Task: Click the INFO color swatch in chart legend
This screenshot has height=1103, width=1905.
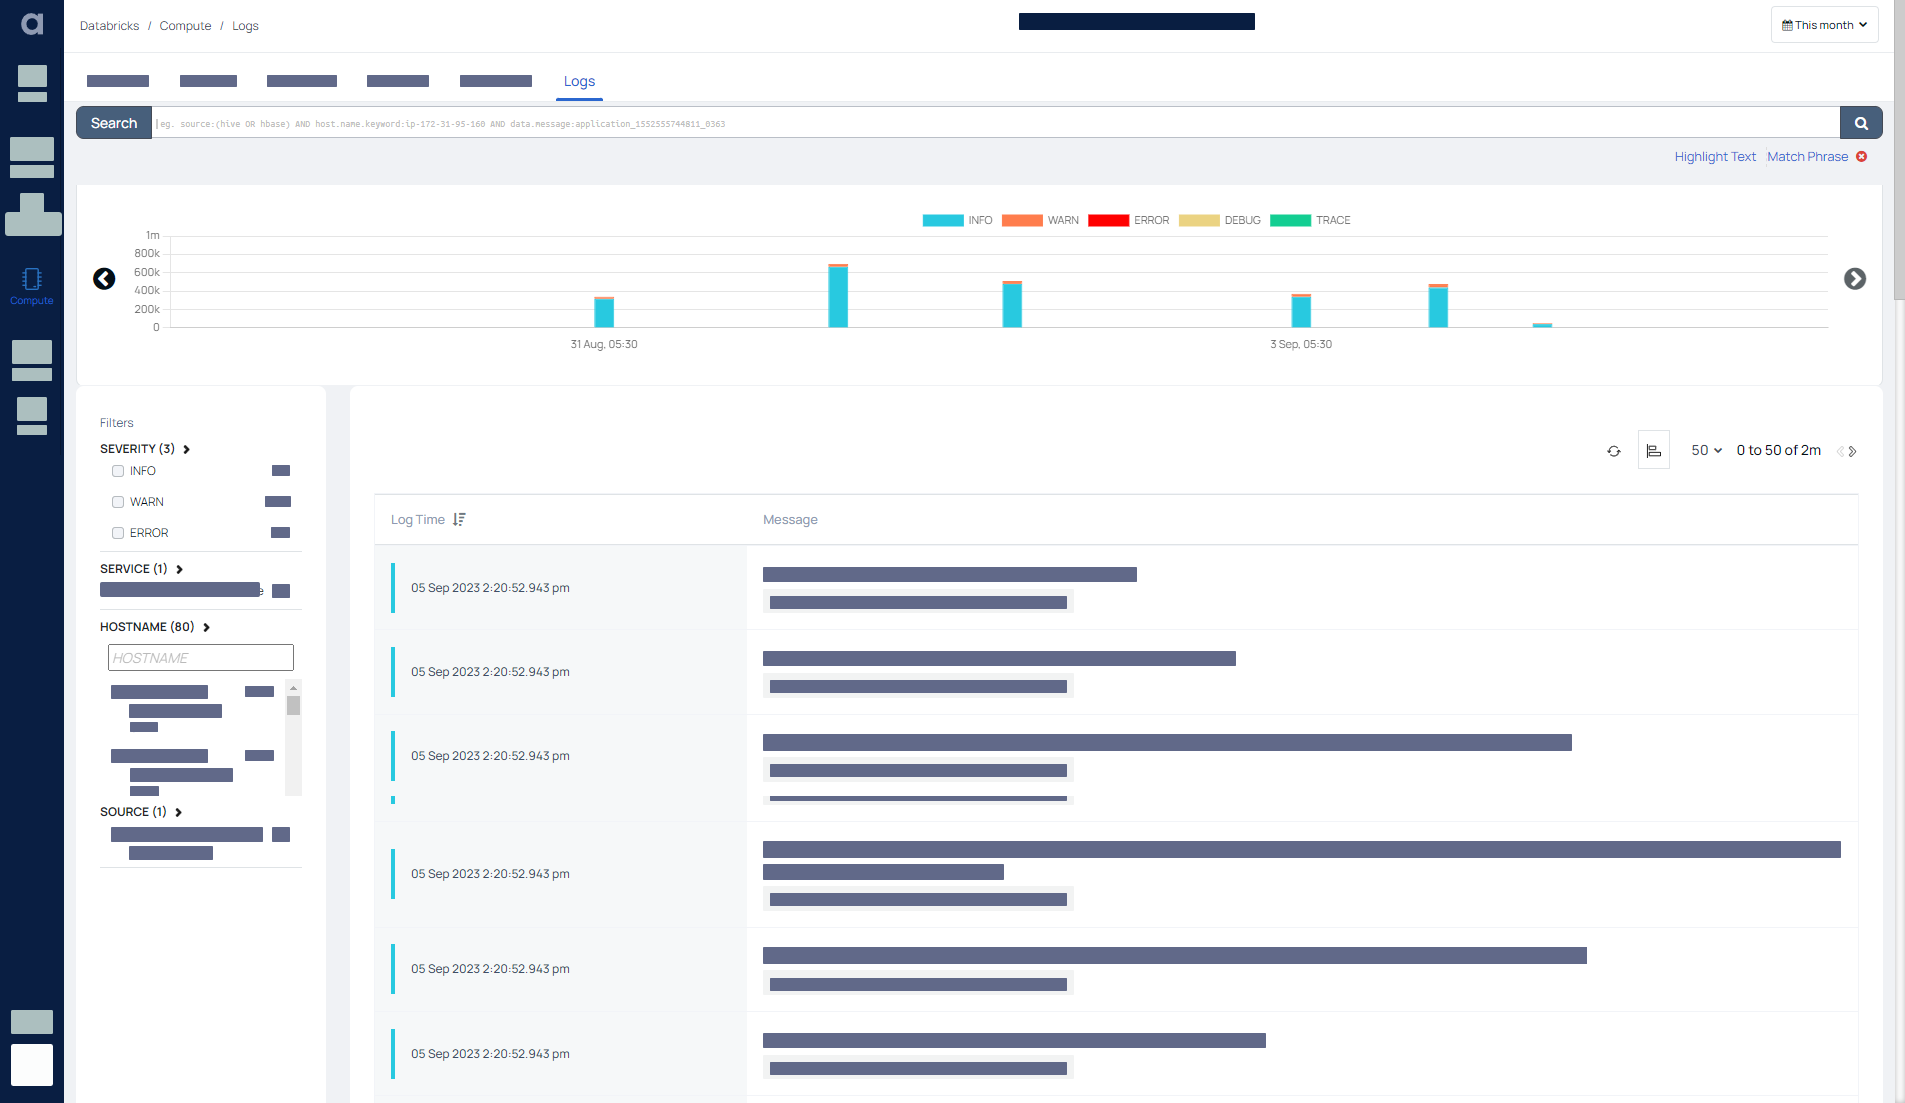Action: pos(941,220)
